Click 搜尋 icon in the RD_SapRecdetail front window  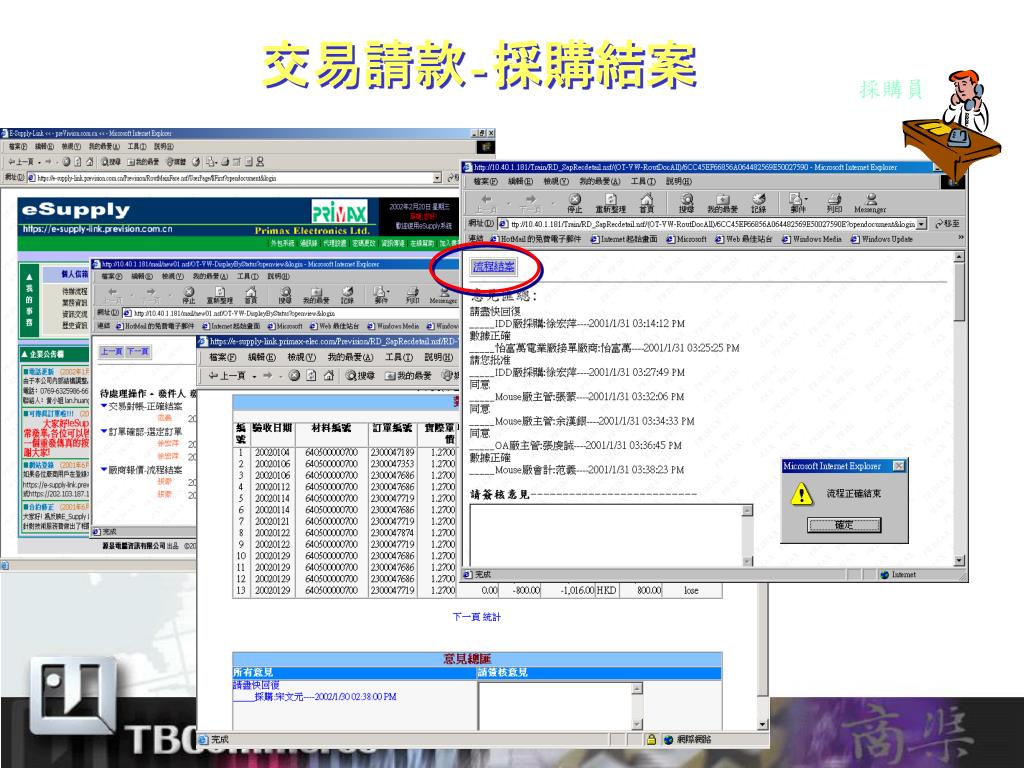(686, 203)
